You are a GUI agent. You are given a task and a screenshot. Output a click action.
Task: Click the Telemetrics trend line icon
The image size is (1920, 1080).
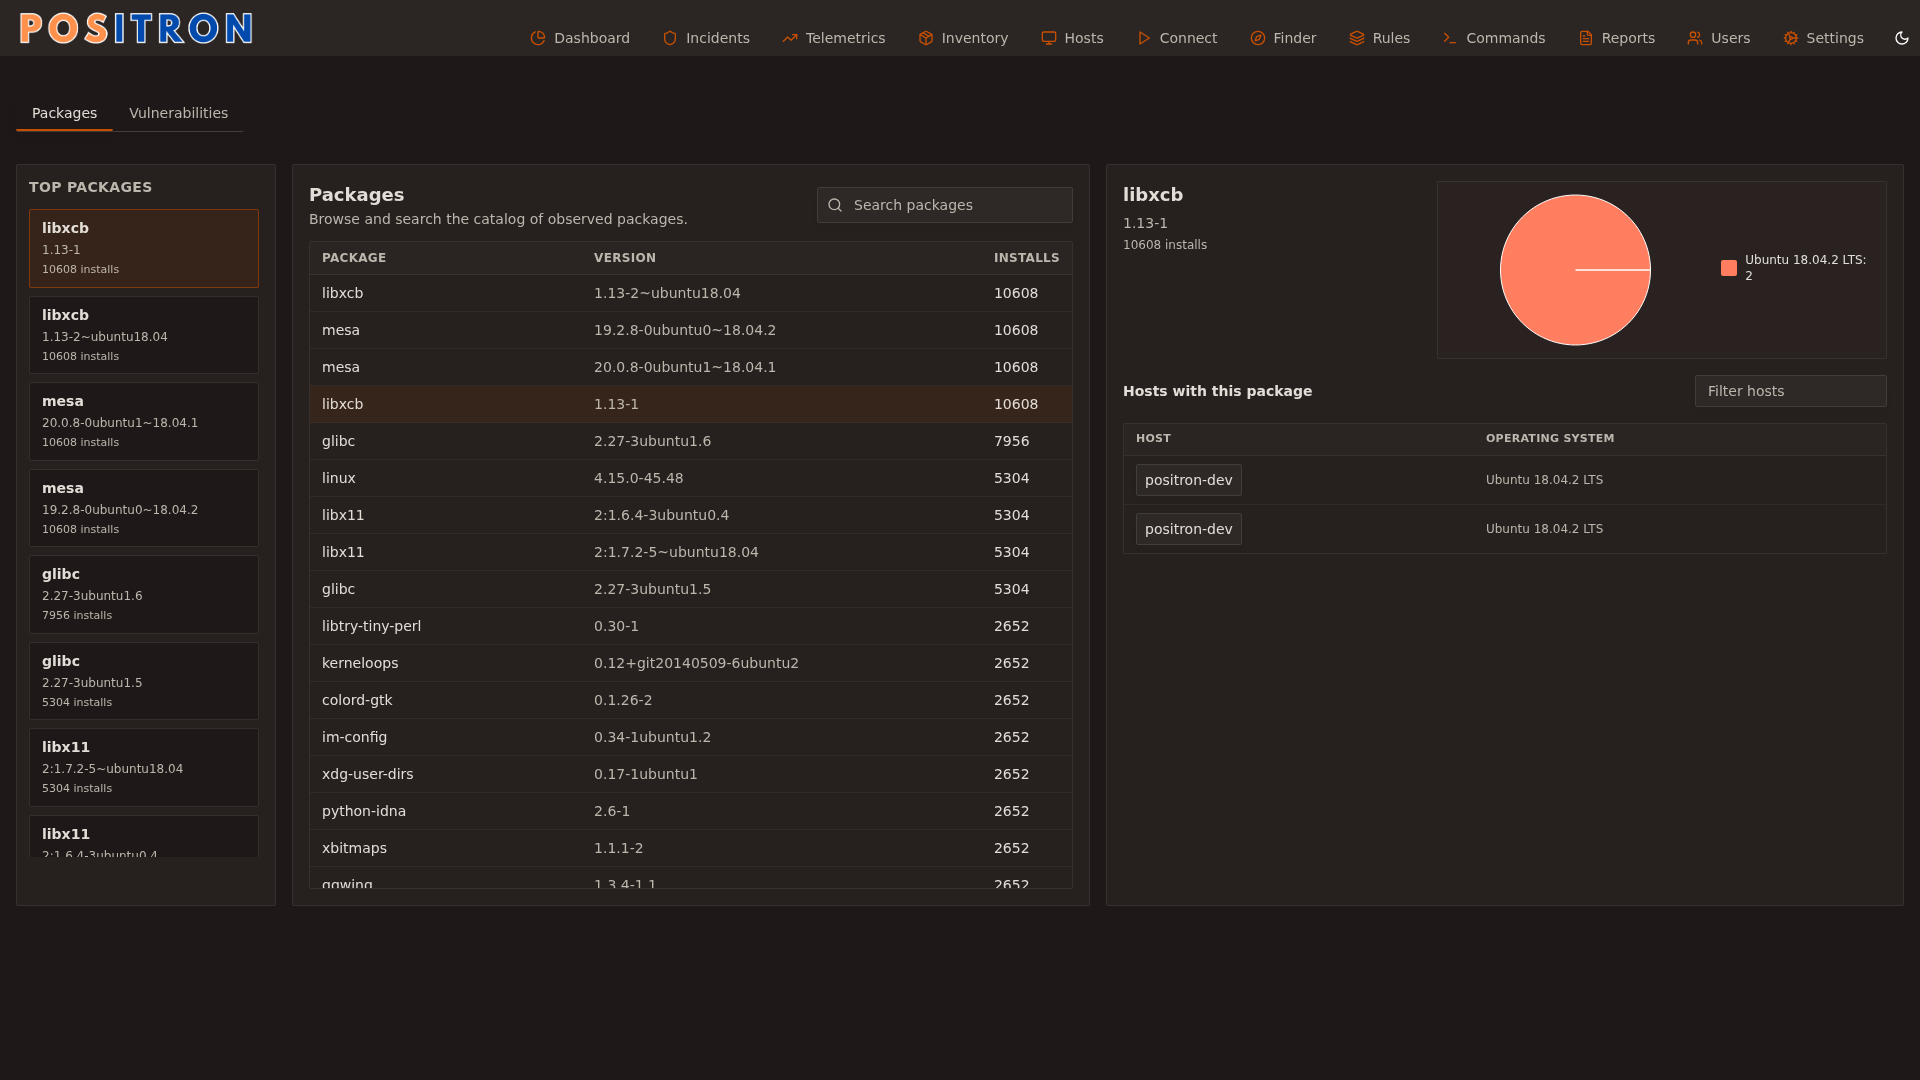click(790, 38)
